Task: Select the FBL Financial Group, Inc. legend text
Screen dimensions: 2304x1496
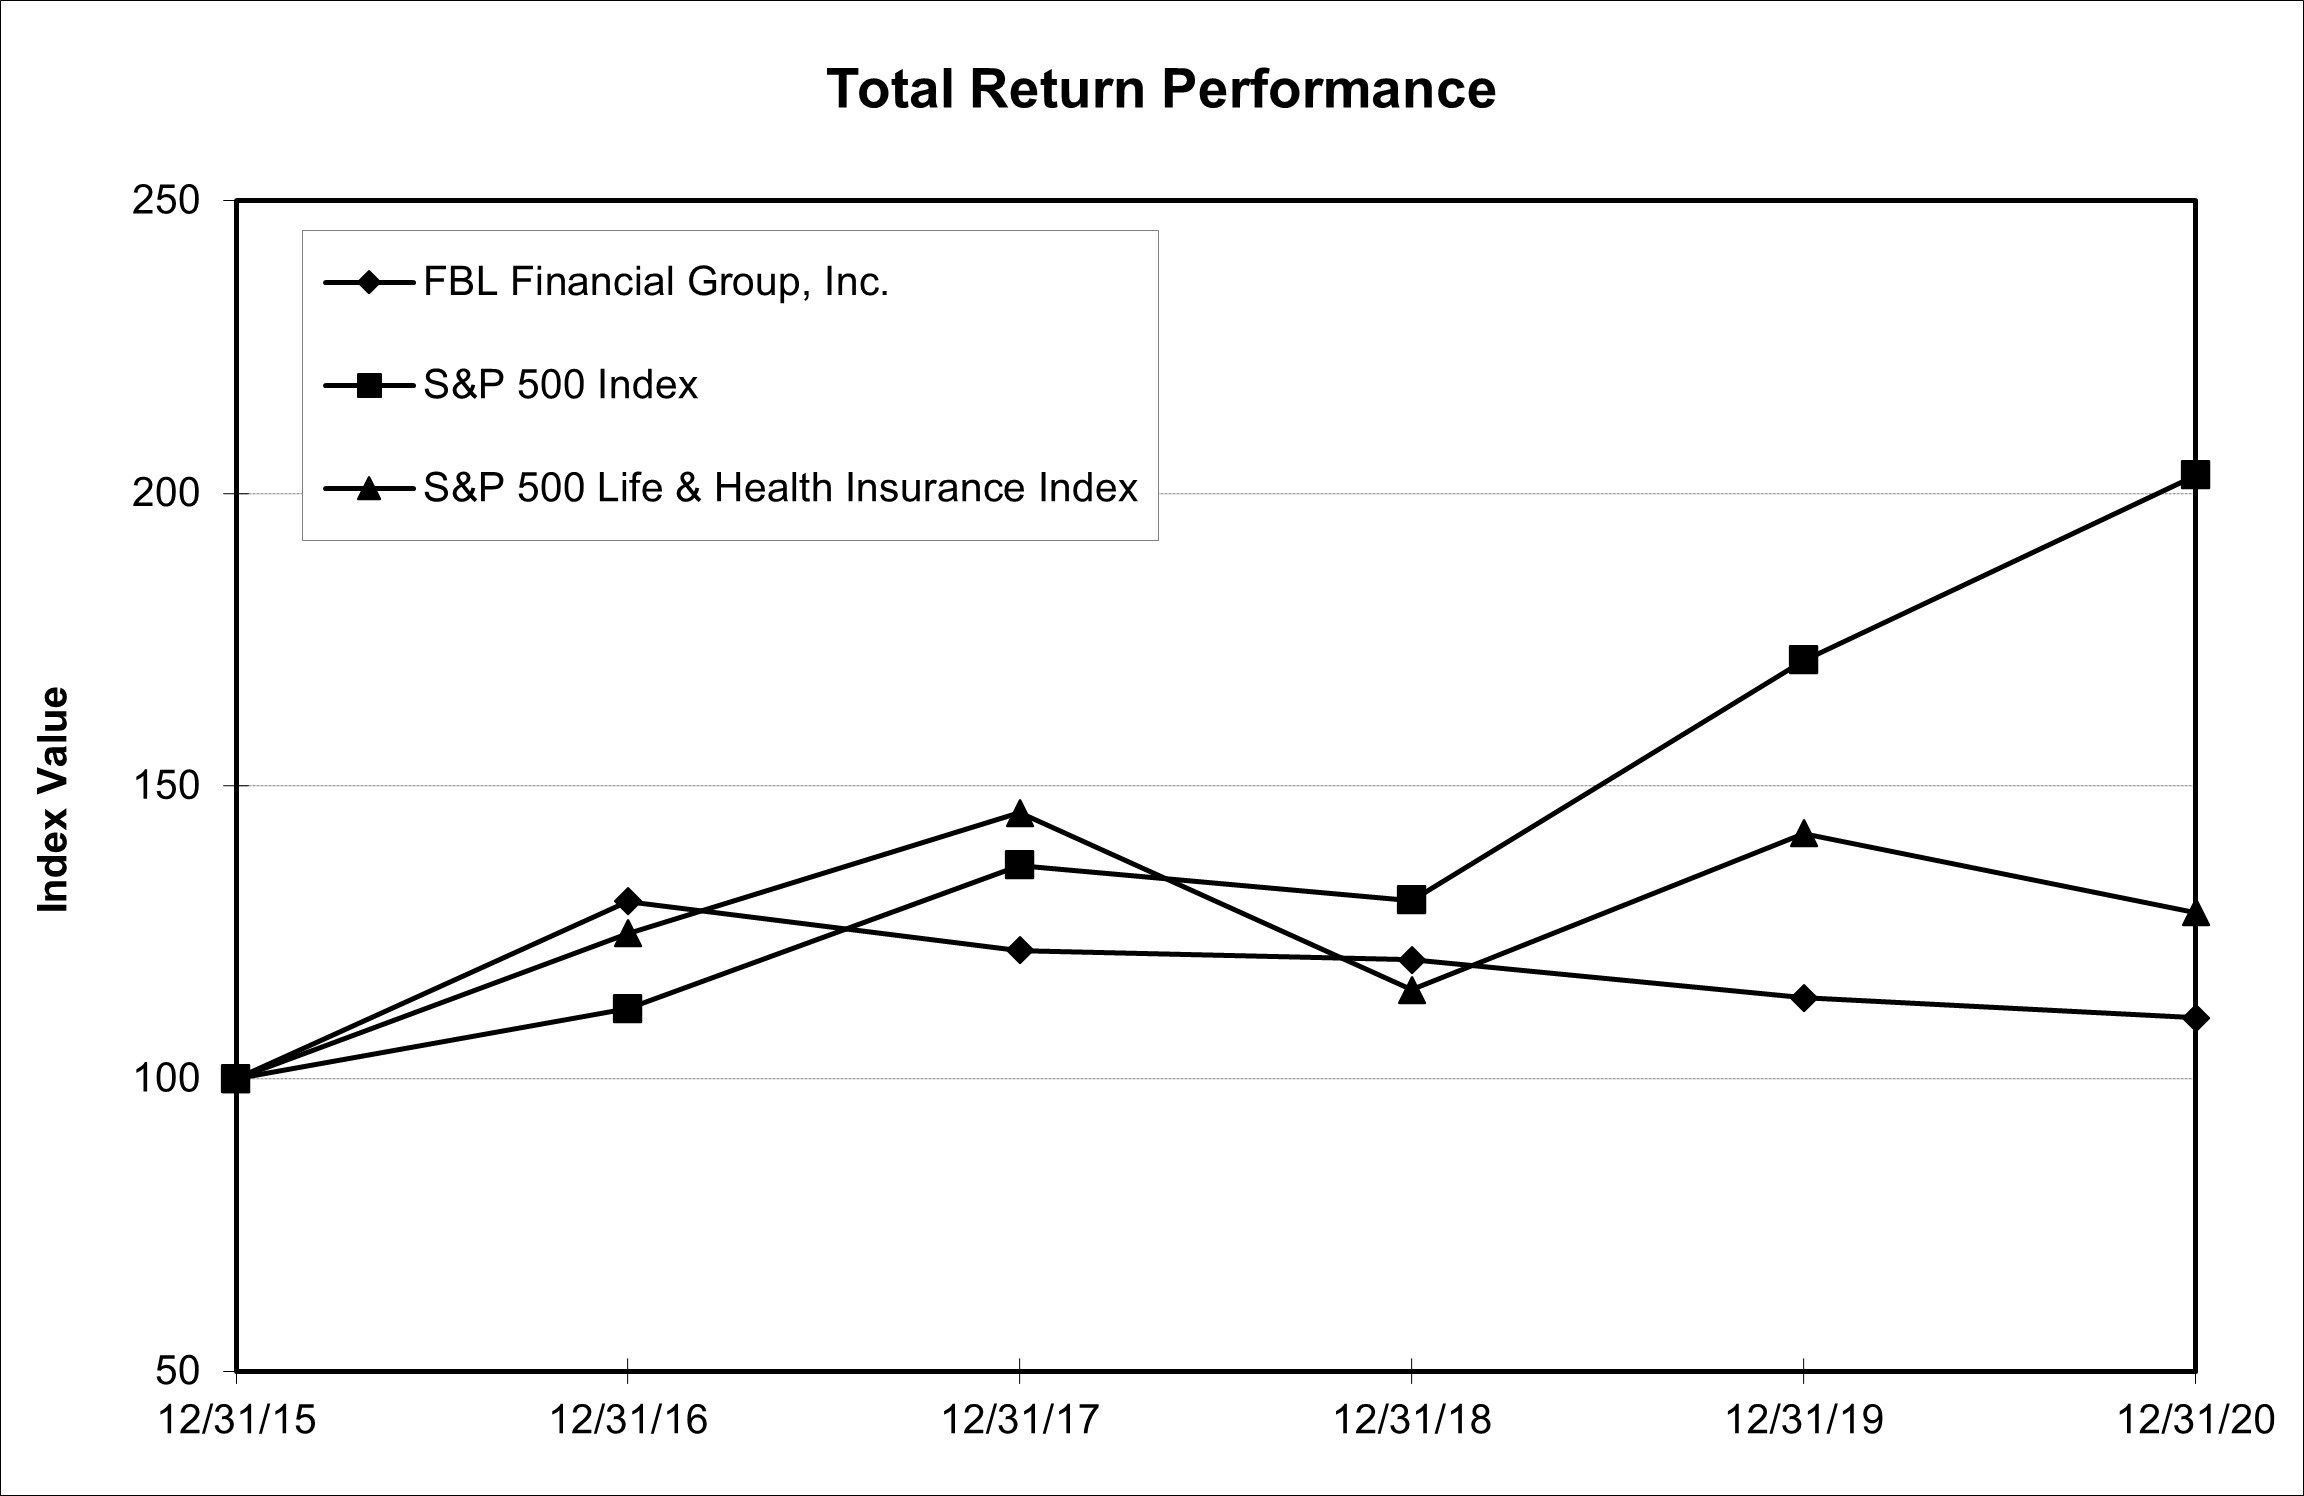Action: pos(656,283)
